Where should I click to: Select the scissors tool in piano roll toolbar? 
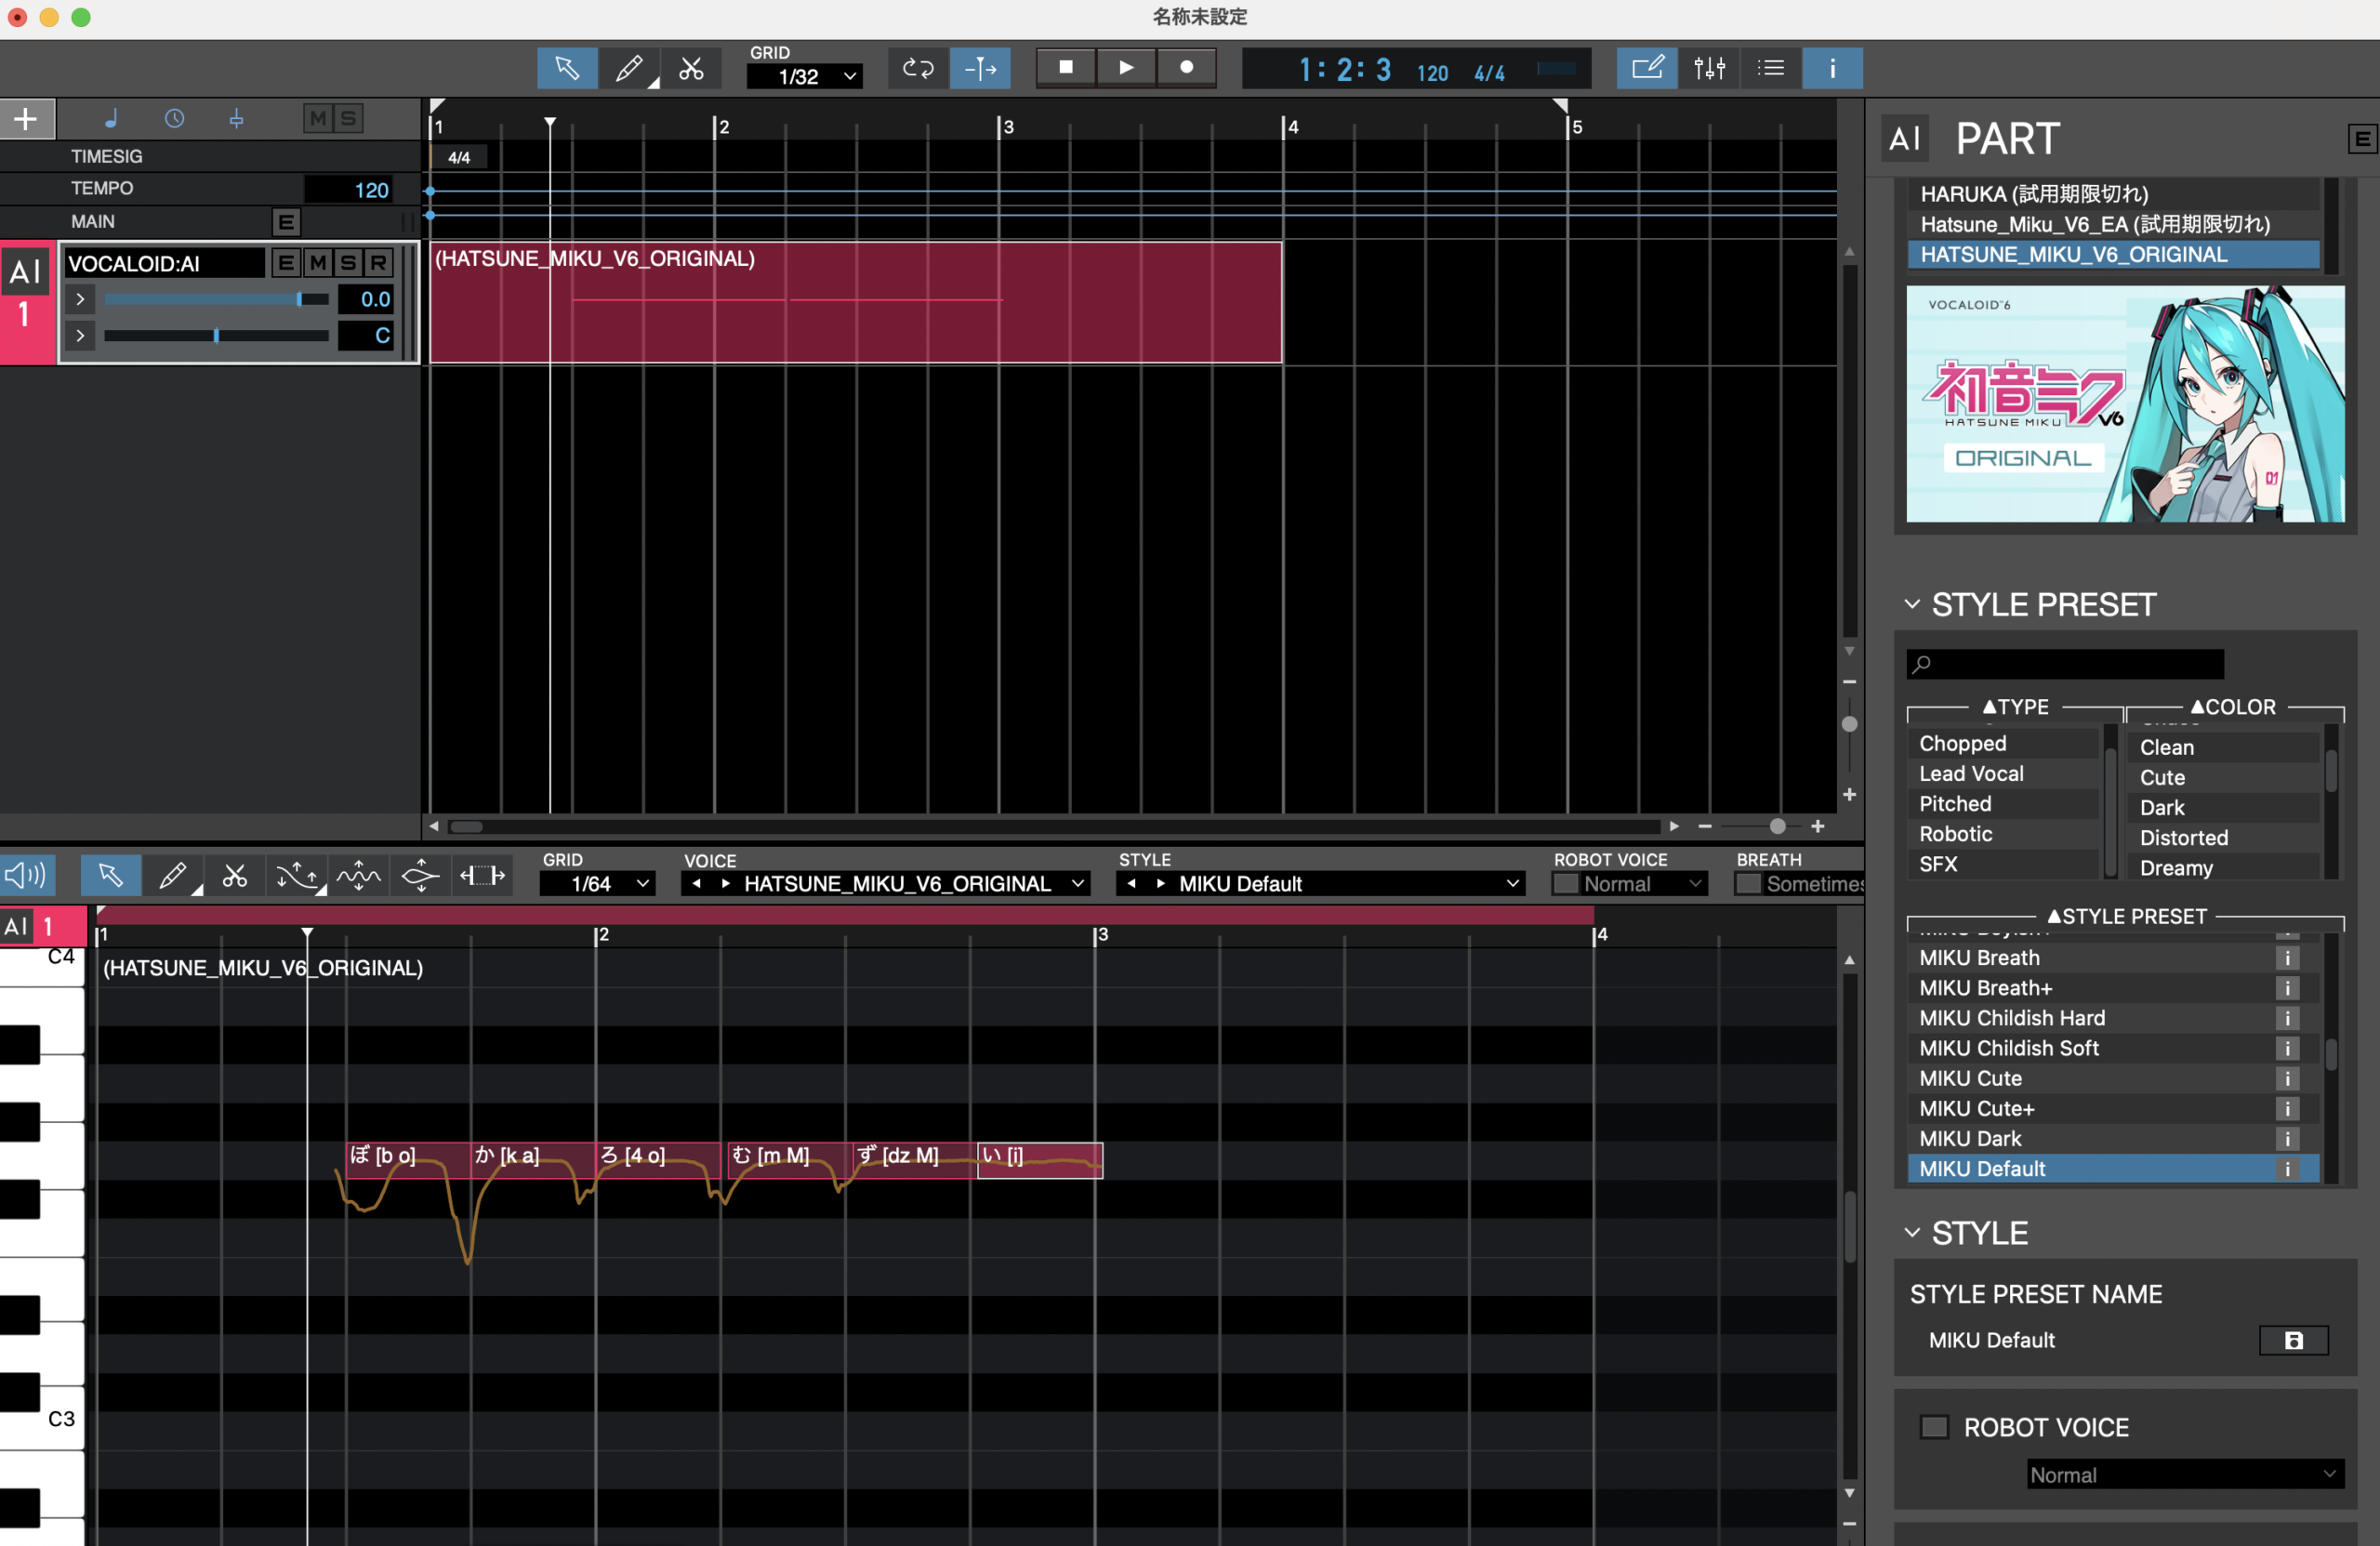pyautogui.click(x=234, y=876)
